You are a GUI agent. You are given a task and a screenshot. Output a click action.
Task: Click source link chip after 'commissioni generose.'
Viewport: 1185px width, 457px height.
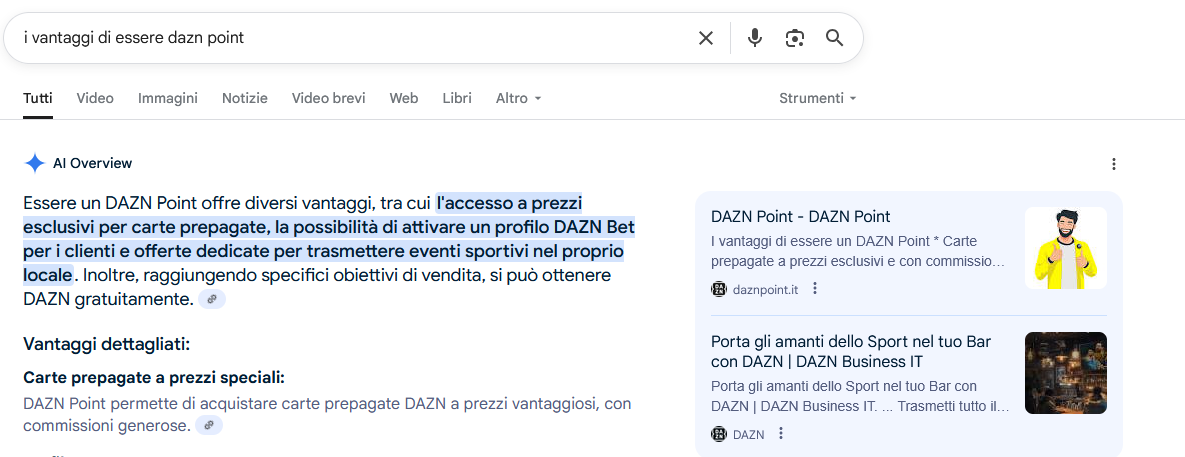pos(209,425)
